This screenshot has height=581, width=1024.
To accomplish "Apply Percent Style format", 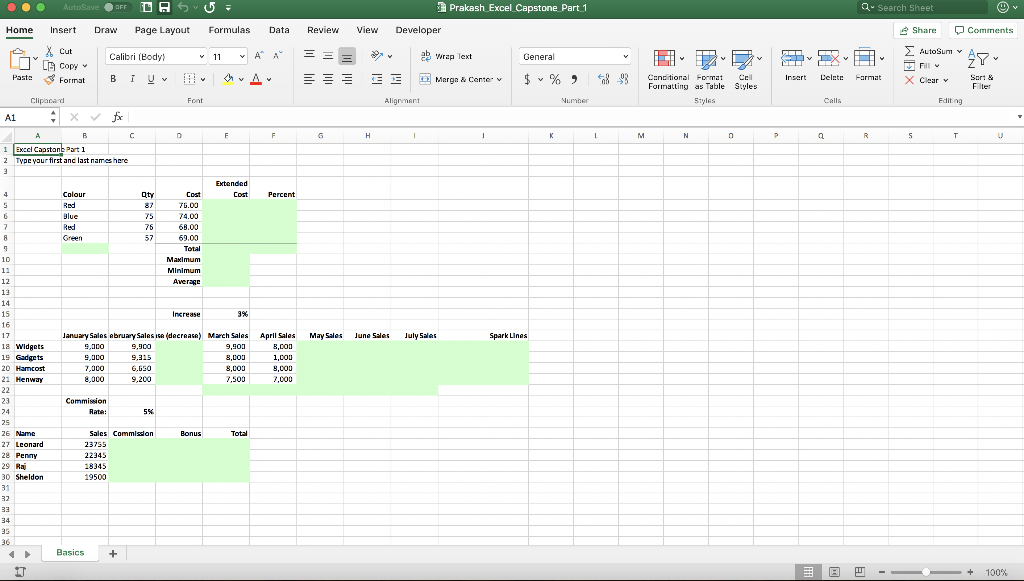I will (555, 79).
